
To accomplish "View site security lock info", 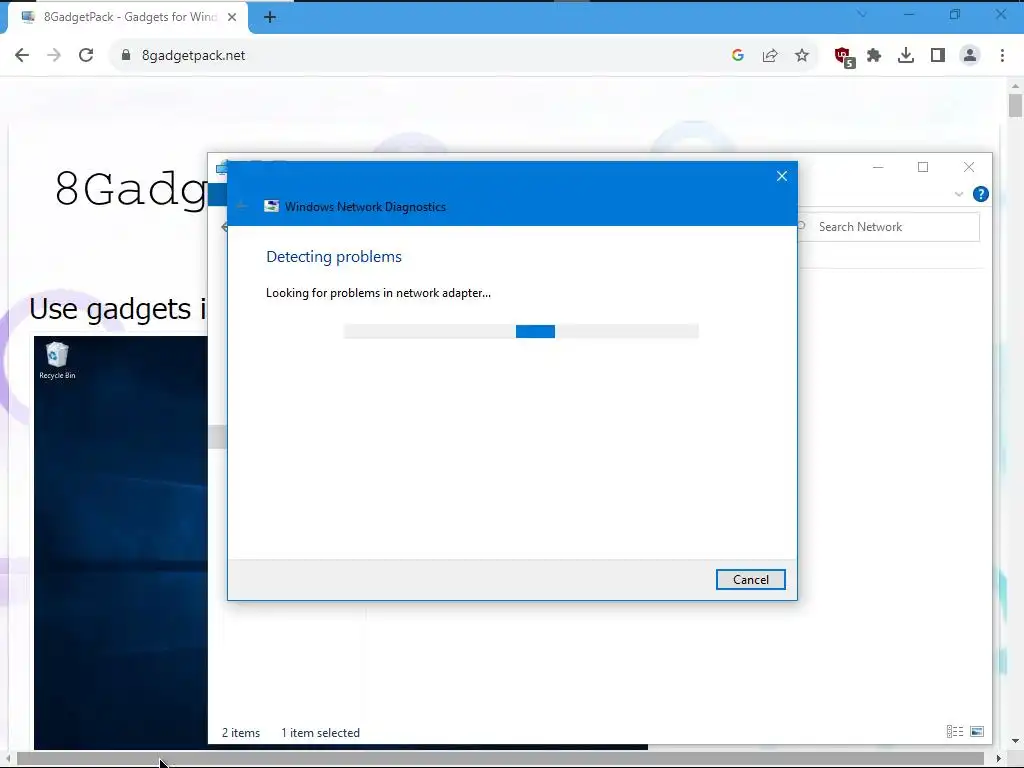I will click(126, 56).
